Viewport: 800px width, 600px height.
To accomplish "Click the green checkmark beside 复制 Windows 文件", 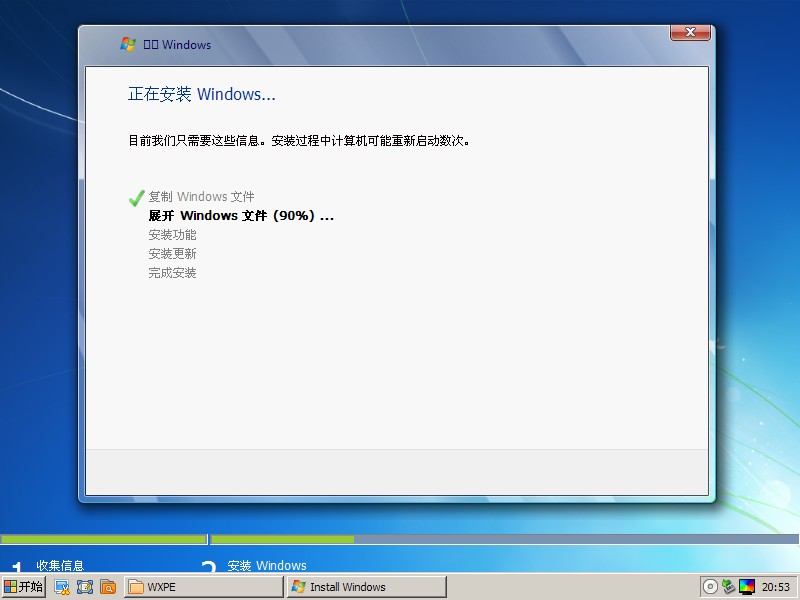I will click(137, 197).
